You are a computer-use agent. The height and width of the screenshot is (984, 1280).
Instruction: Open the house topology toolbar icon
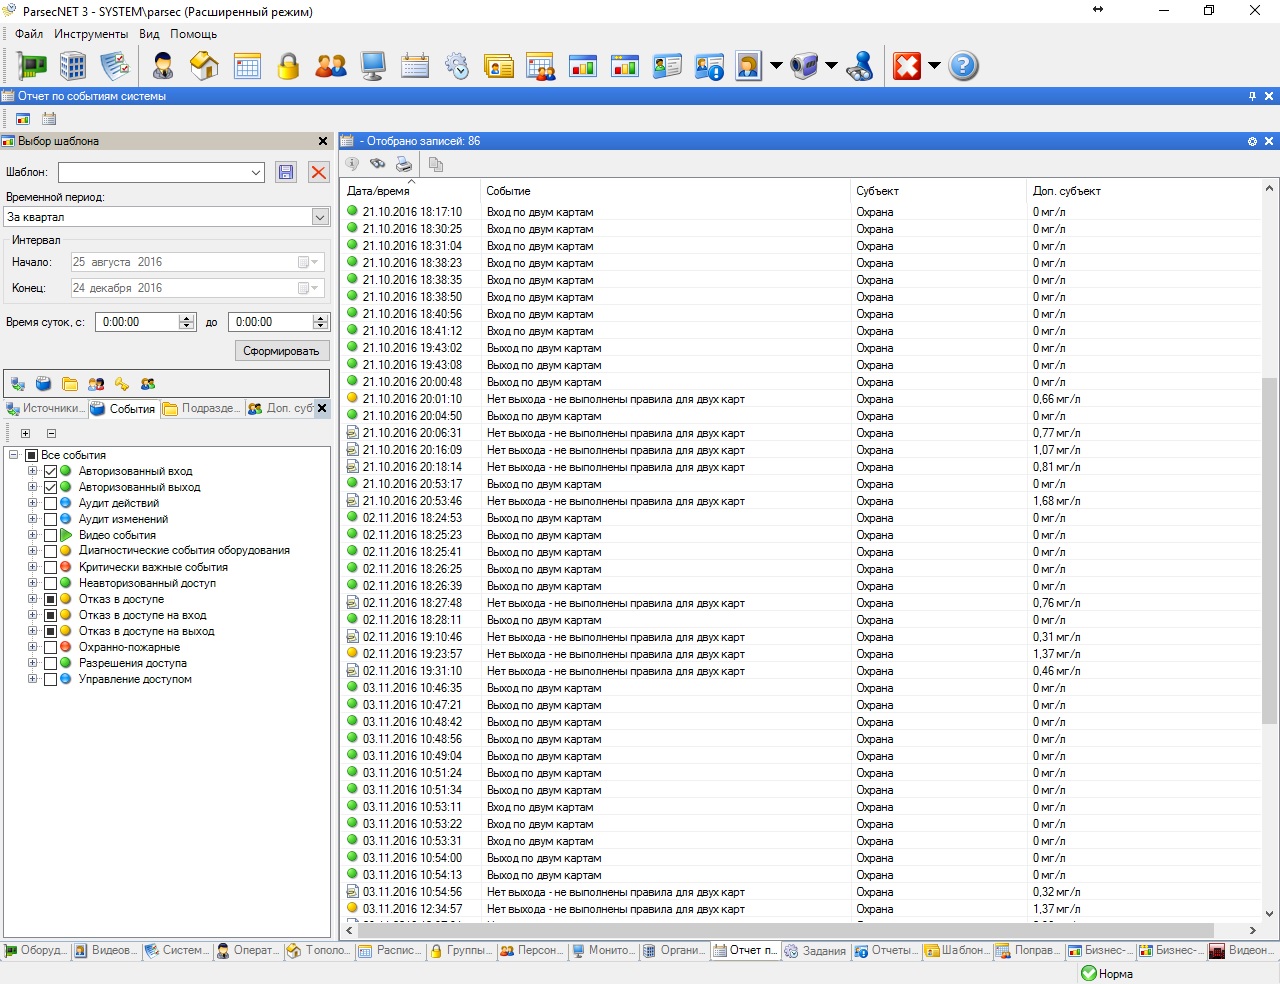204,66
